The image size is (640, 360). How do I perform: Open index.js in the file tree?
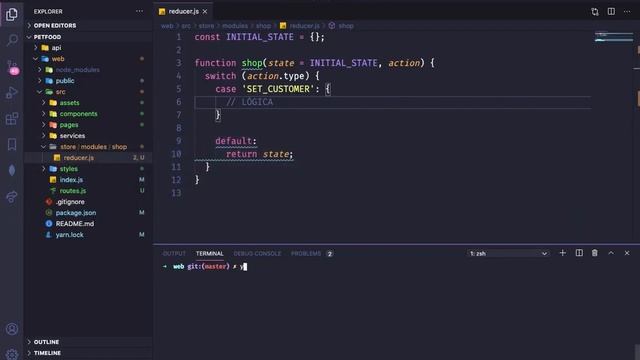coord(71,180)
